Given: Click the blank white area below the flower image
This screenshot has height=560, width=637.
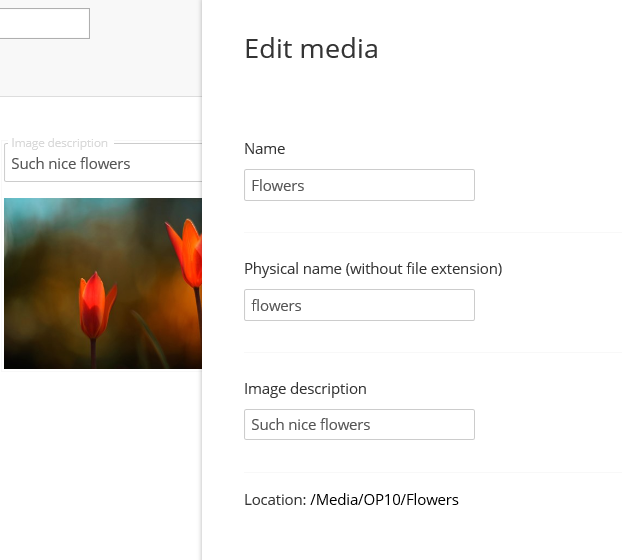Looking at the screenshot, I should tap(102, 463).
